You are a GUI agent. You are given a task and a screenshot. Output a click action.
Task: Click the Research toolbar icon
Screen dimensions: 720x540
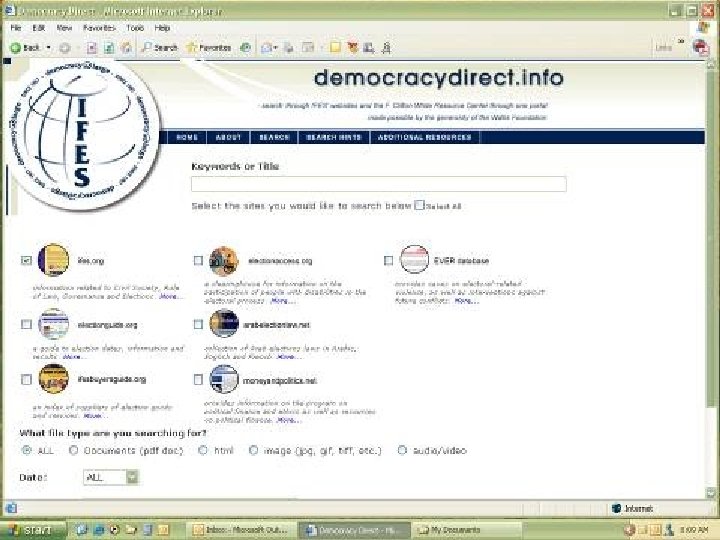368,48
